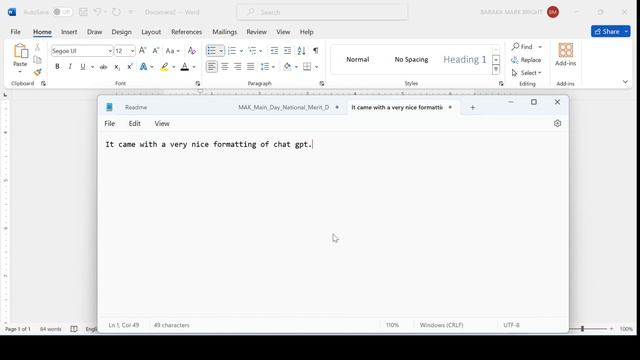Click Replace in Editing group
Viewport: 640px width, 360px height.
(526, 60)
